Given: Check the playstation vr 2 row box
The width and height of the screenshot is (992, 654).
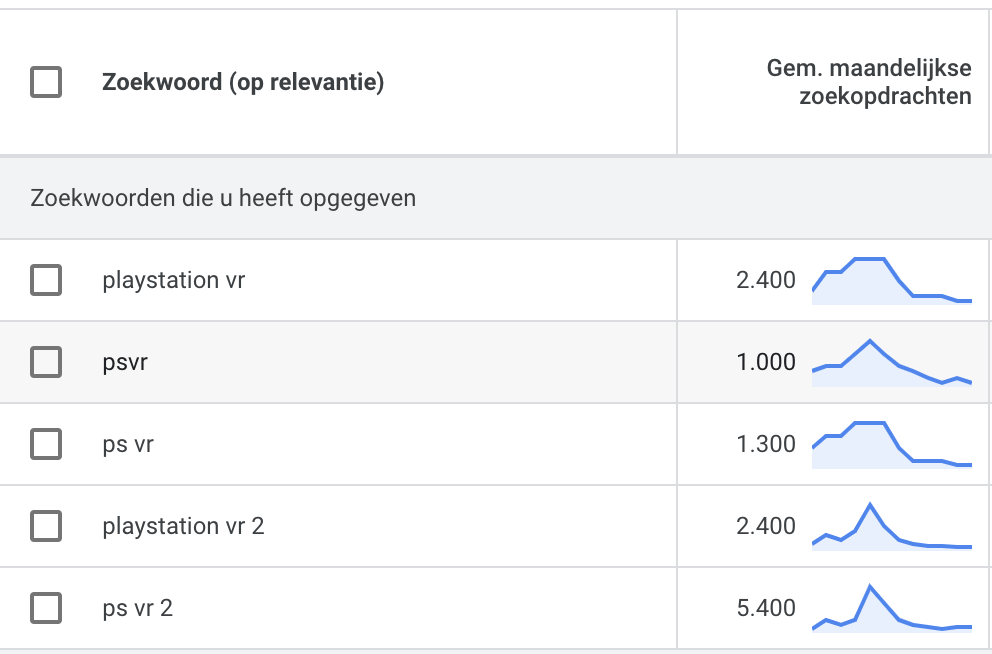Looking at the screenshot, I should click(46, 526).
